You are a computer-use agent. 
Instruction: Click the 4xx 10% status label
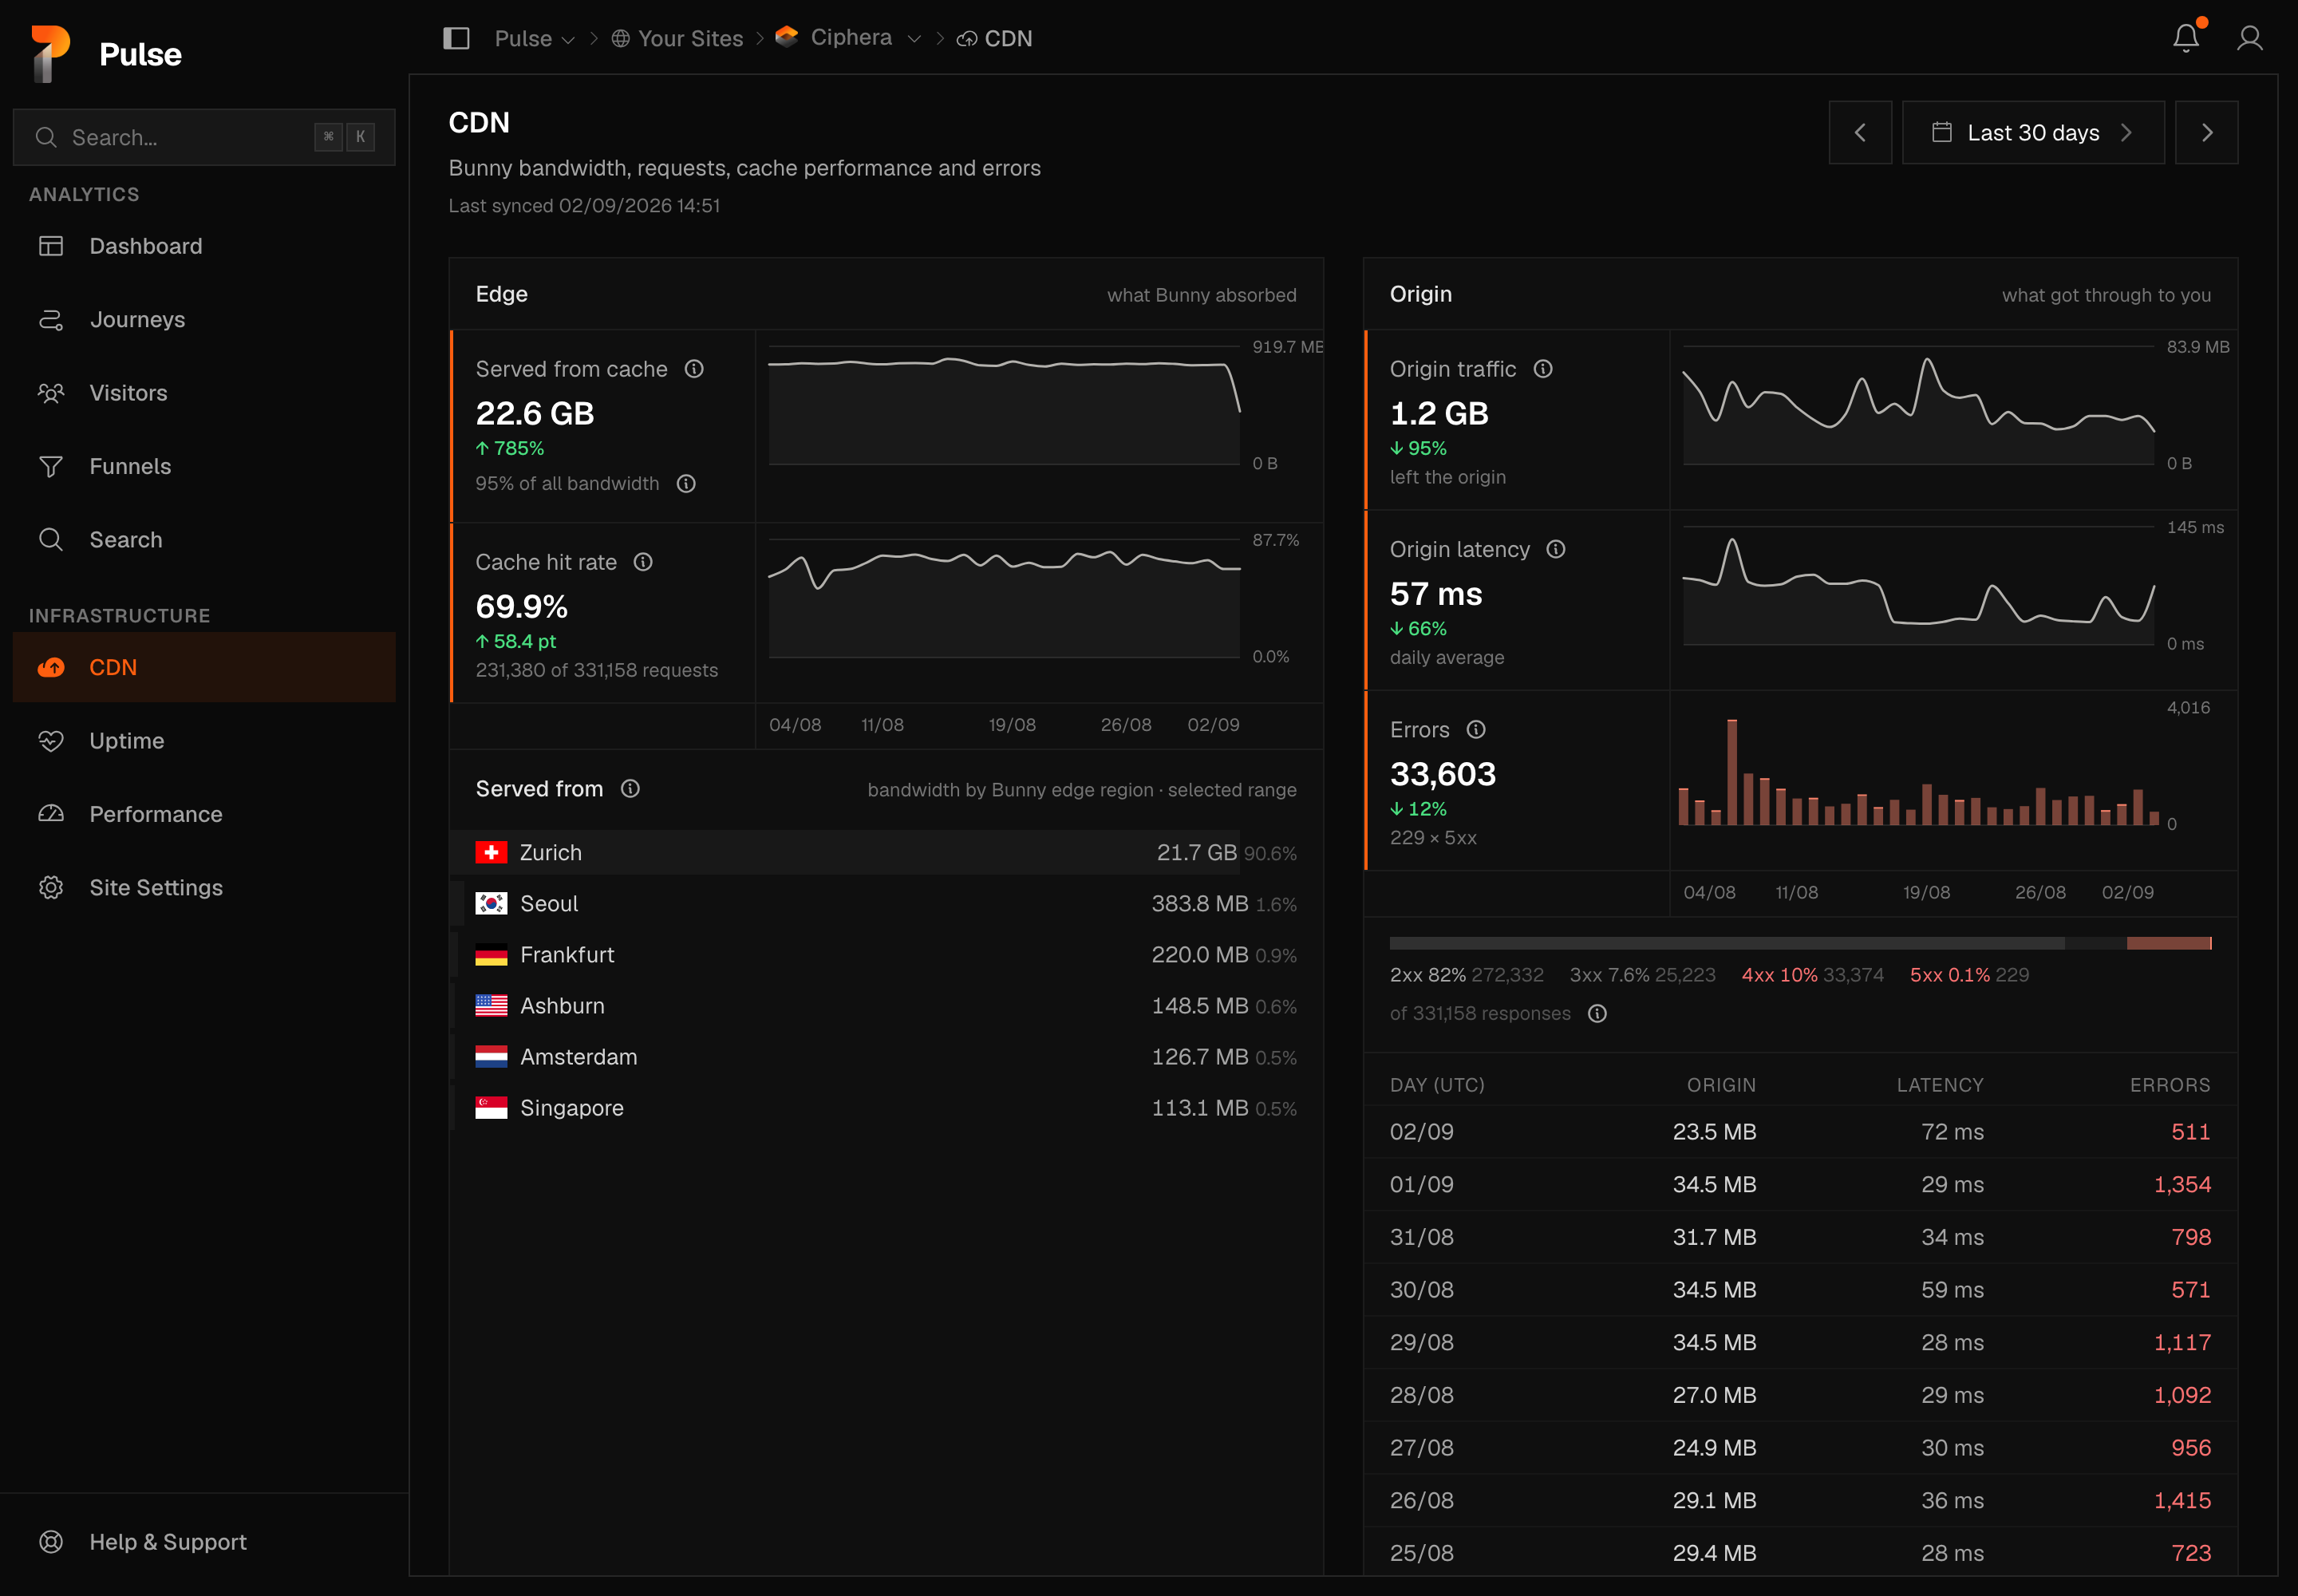(x=1780, y=975)
